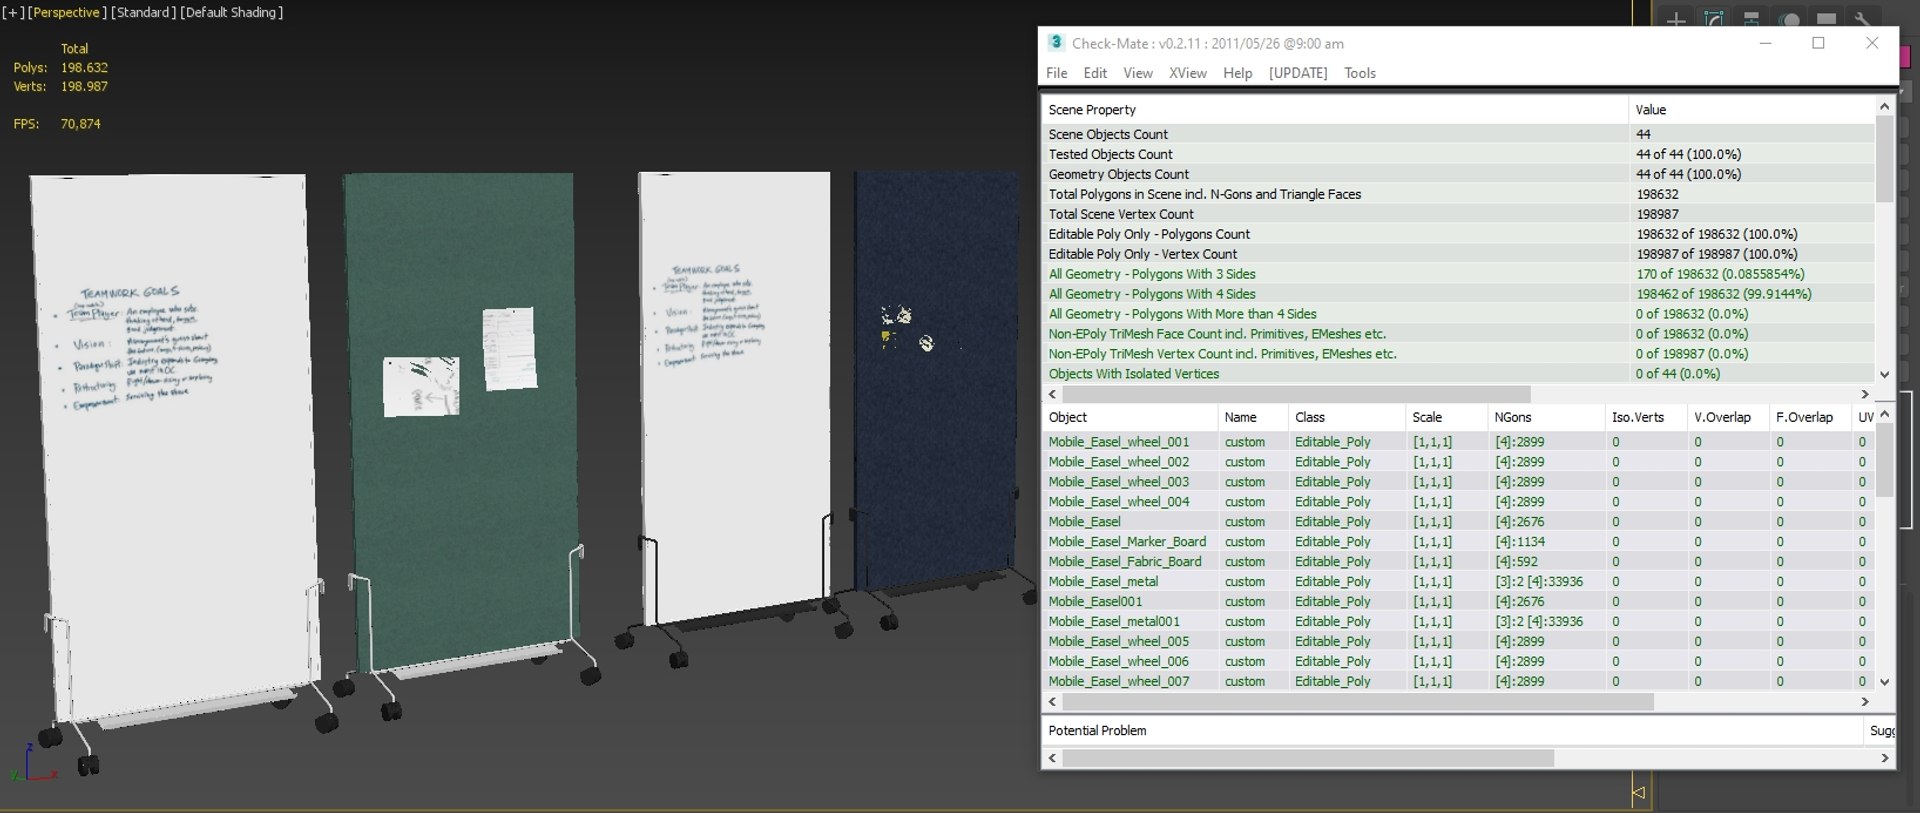Open the Perspective viewport menu
The width and height of the screenshot is (1920, 813).
click(66, 12)
